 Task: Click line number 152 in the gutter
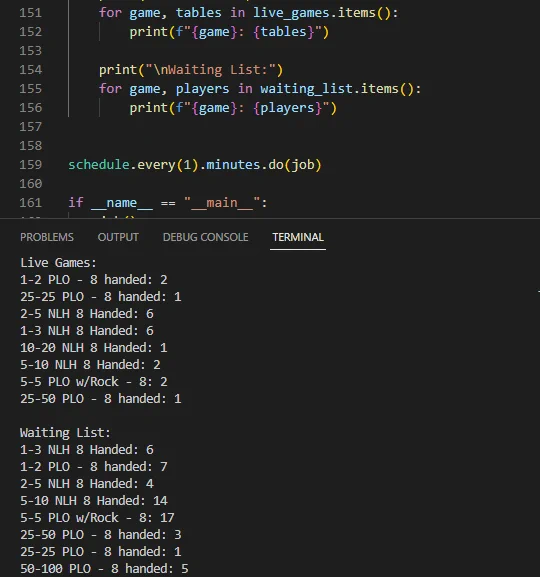(x=31, y=32)
